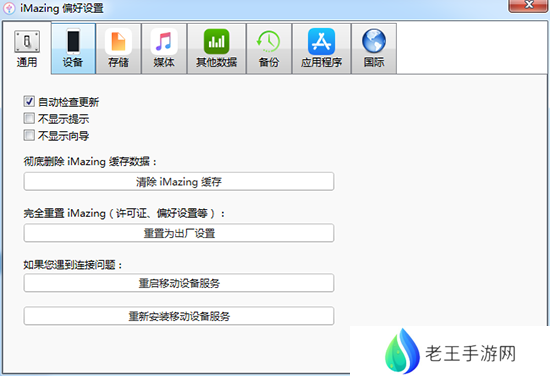Open the 应用程序 applications tab
Image resolution: width=550 pixels, height=376 pixels.
click(321, 48)
